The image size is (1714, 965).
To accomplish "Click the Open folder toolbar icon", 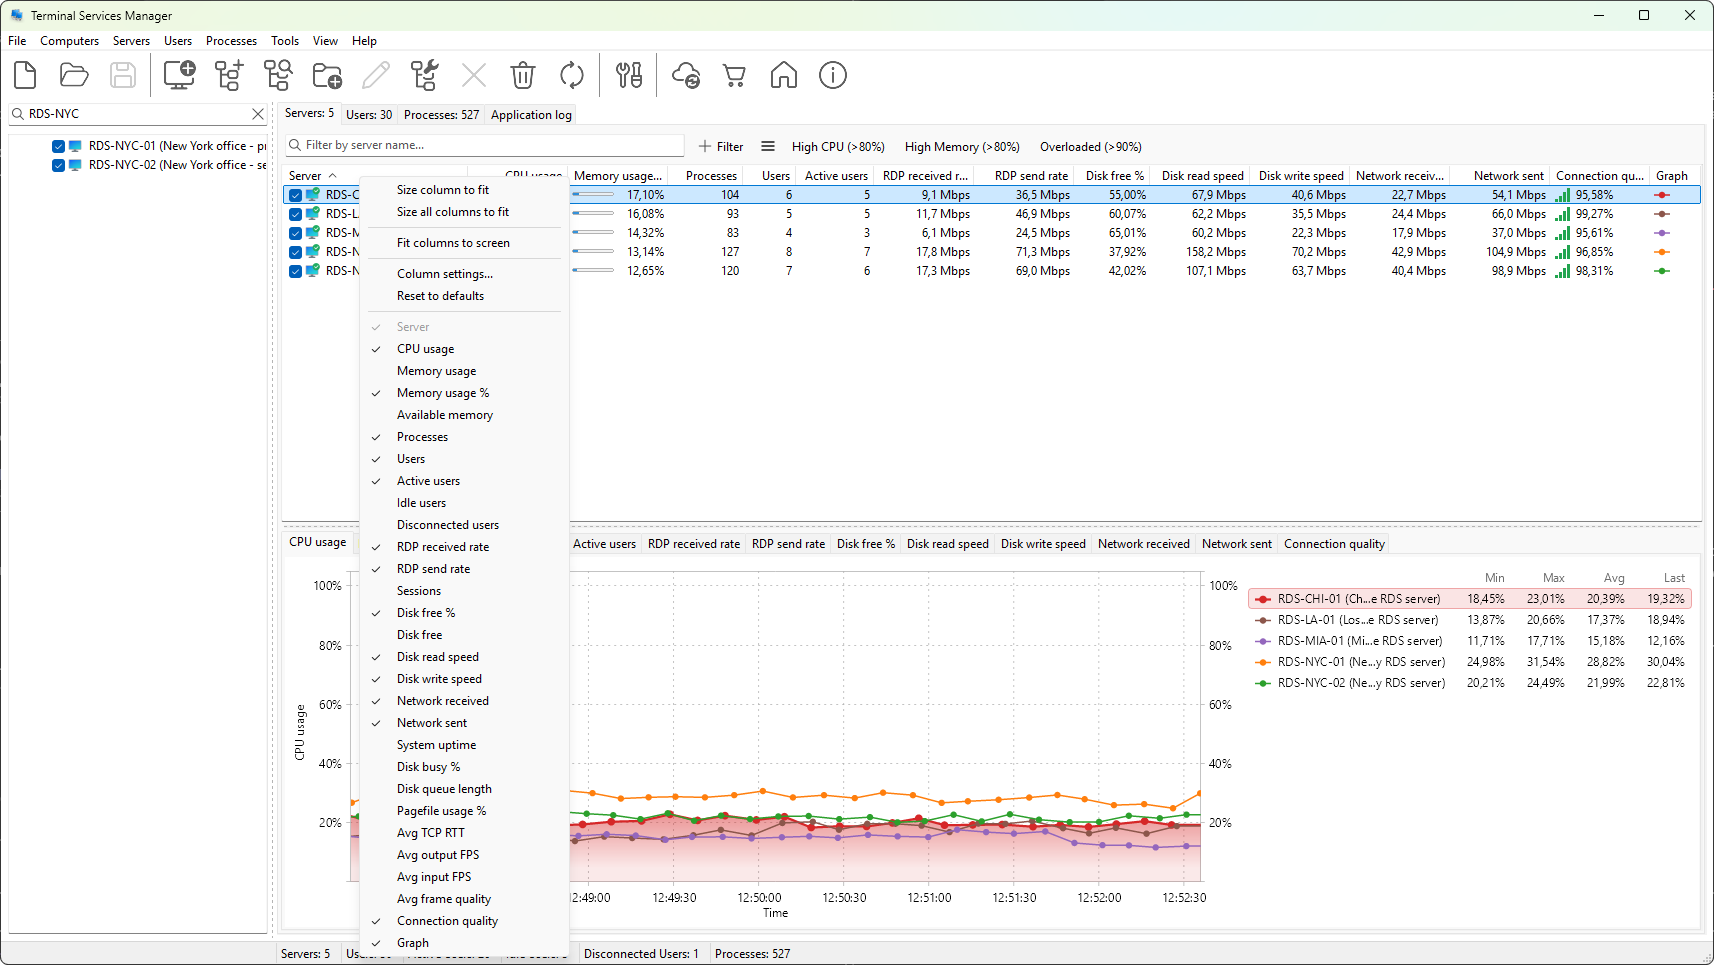I will tap(74, 75).
